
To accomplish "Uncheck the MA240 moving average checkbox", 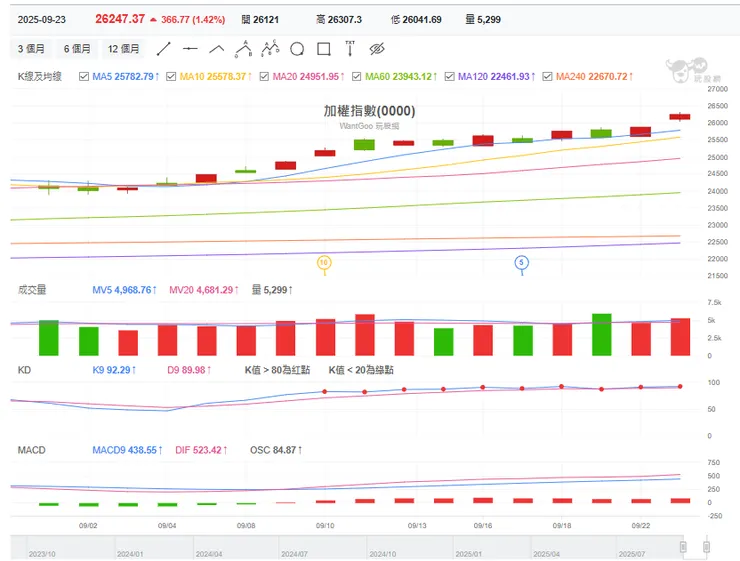I will point(547,76).
